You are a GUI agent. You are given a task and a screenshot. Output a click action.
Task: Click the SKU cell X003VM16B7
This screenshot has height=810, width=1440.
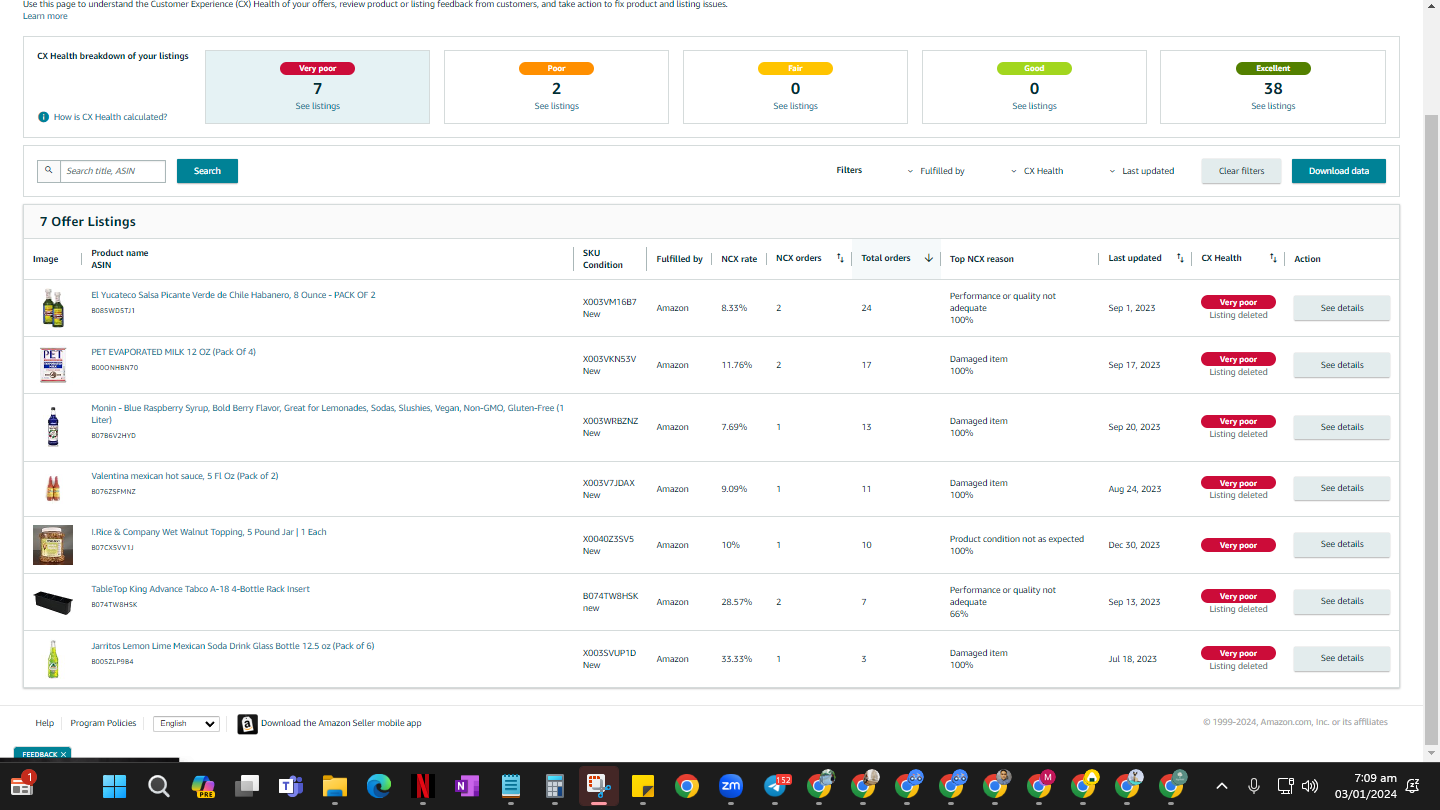[x=610, y=302]
